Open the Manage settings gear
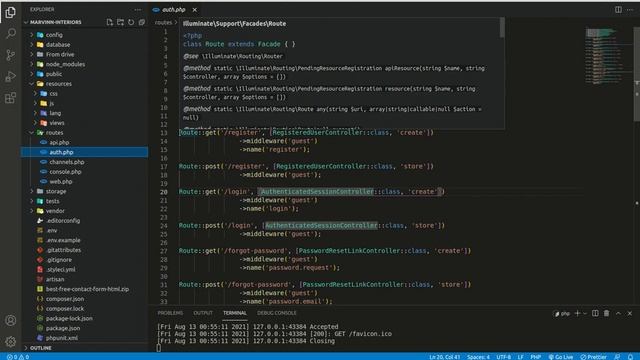Viewport: 640px width, 360px height. 11,341
